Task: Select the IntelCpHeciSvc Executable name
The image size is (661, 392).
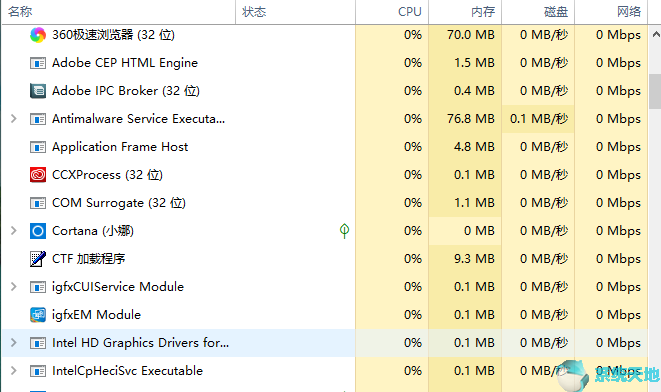Action: pos(127,371)
